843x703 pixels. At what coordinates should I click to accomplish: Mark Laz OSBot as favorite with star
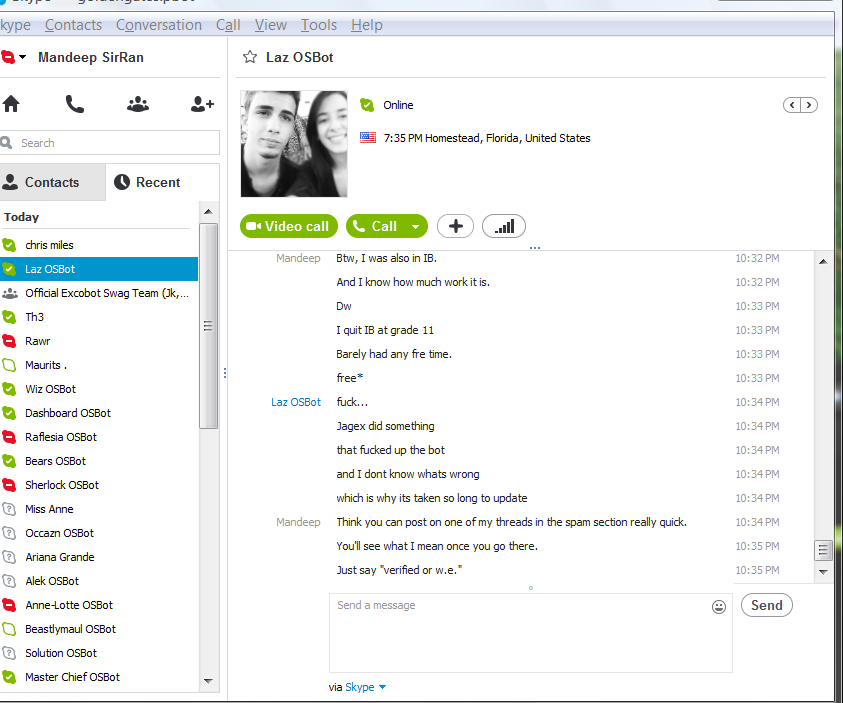[x=249, y=57]
